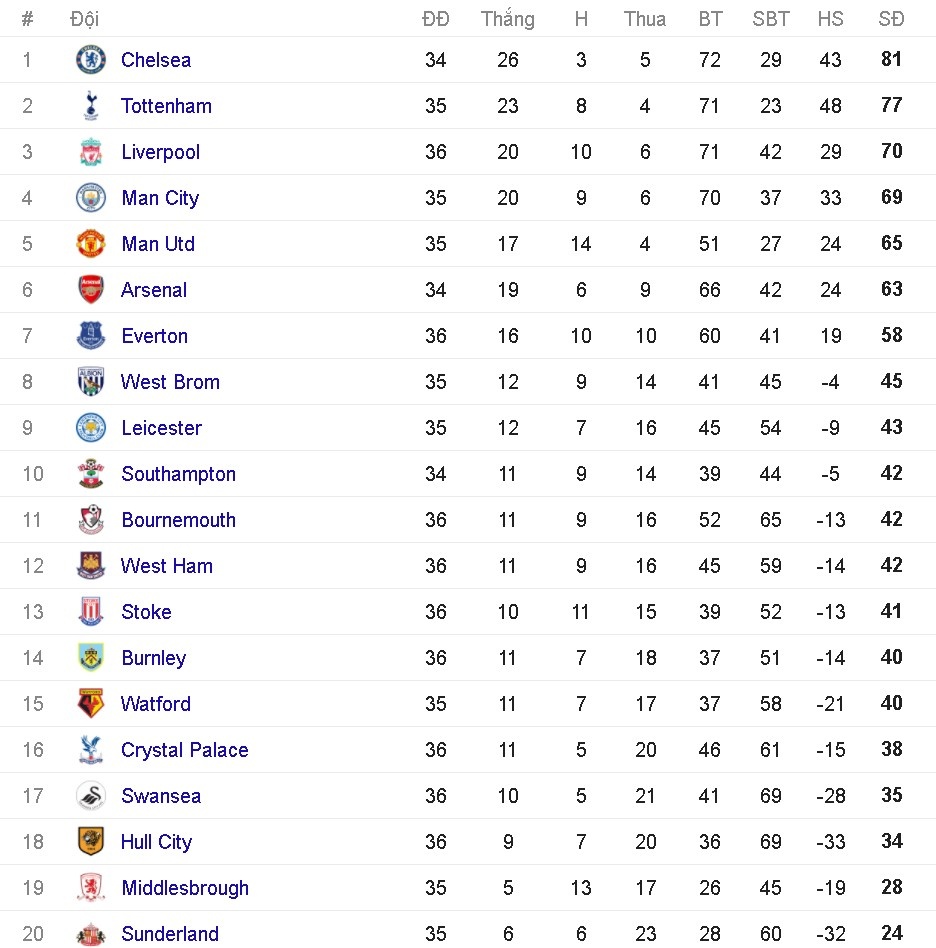Click the Arsenal club crest icon

91,290
